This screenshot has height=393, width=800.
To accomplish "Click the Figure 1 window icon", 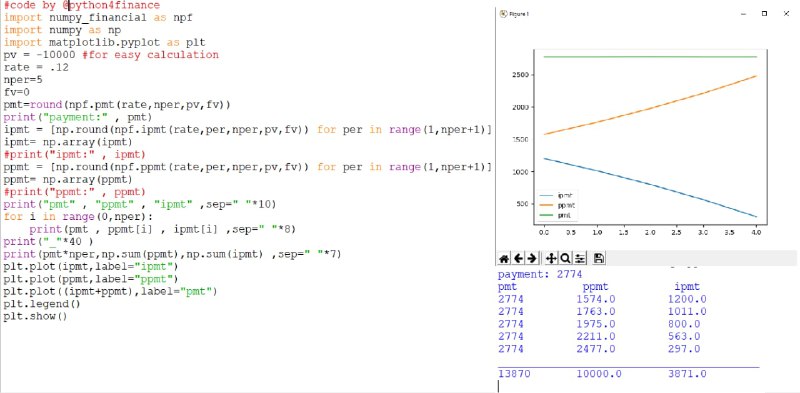I will [x=503, y=14].
